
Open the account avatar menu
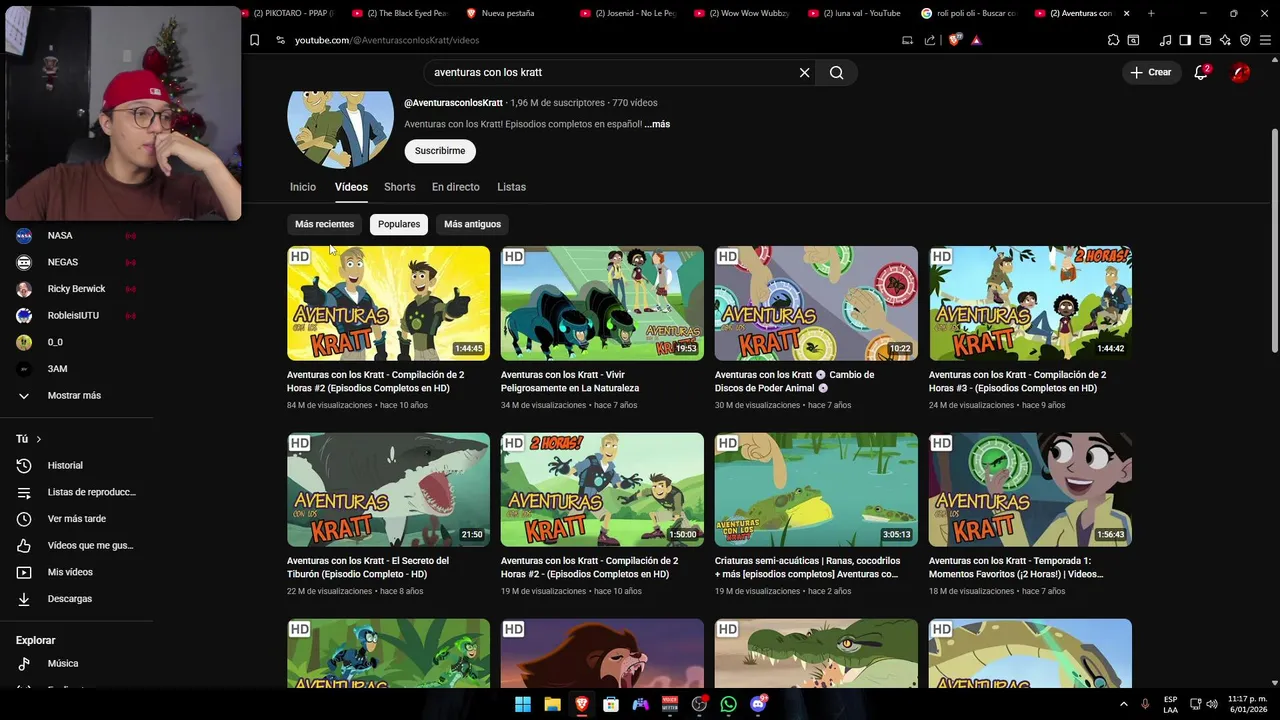click(x=1240, y=72)
